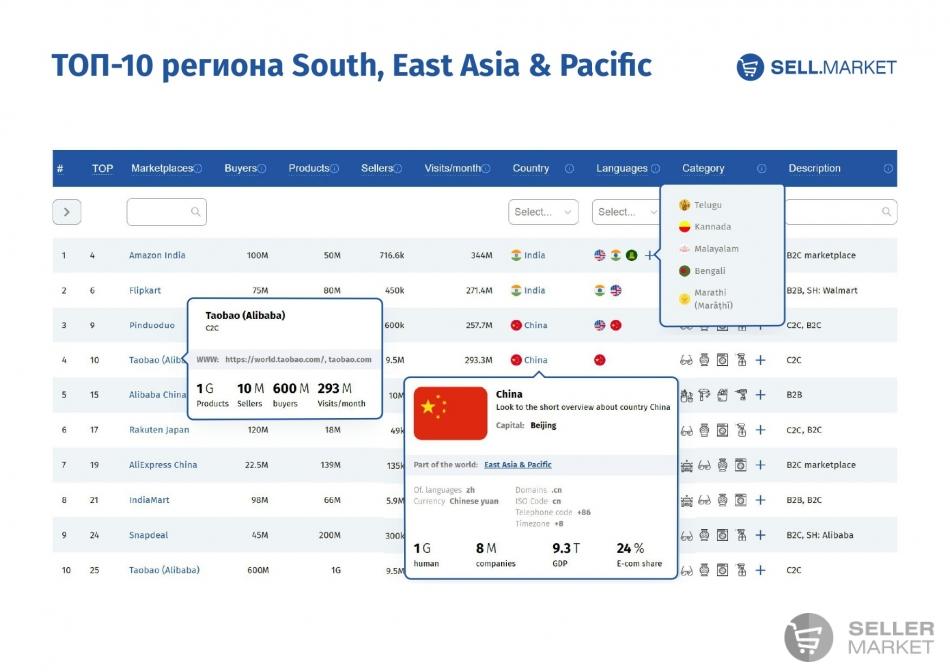The image size is (950, 672).
Task: Click the car category icon in AliExpress China row
Action: 686,466
